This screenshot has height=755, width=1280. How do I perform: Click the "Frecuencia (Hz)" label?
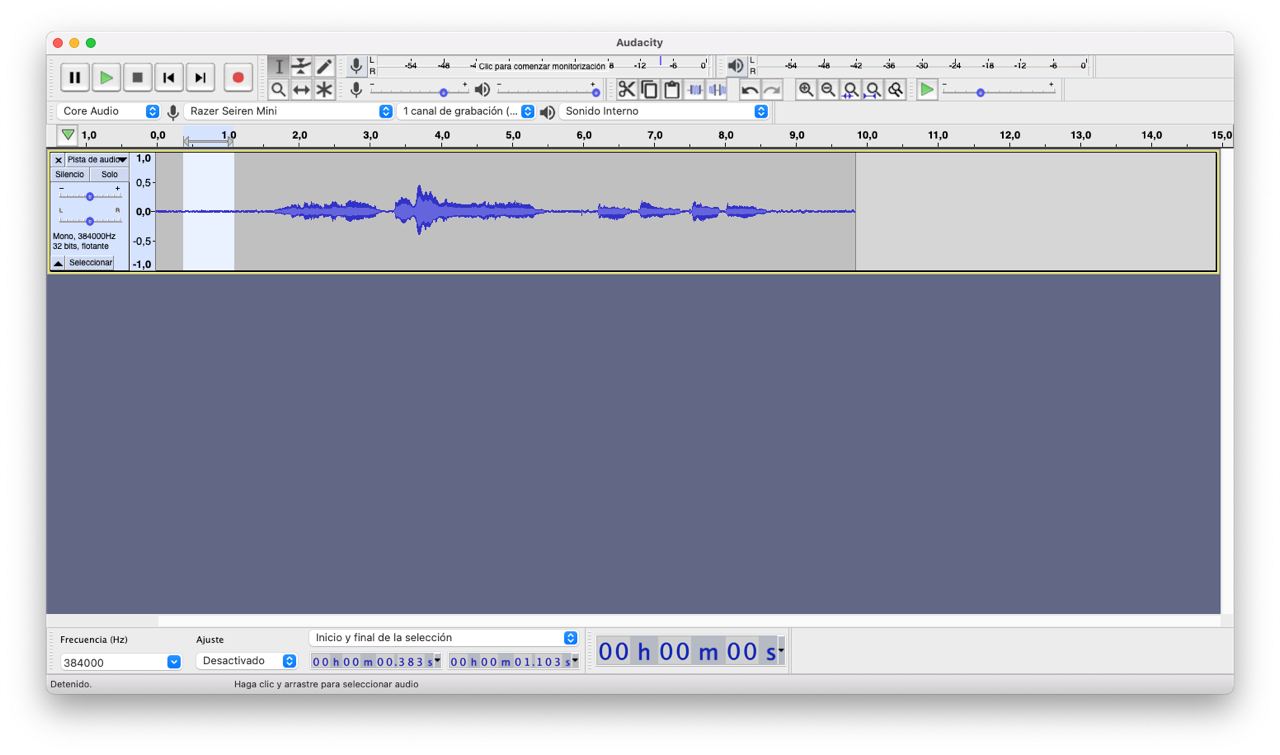94,639
